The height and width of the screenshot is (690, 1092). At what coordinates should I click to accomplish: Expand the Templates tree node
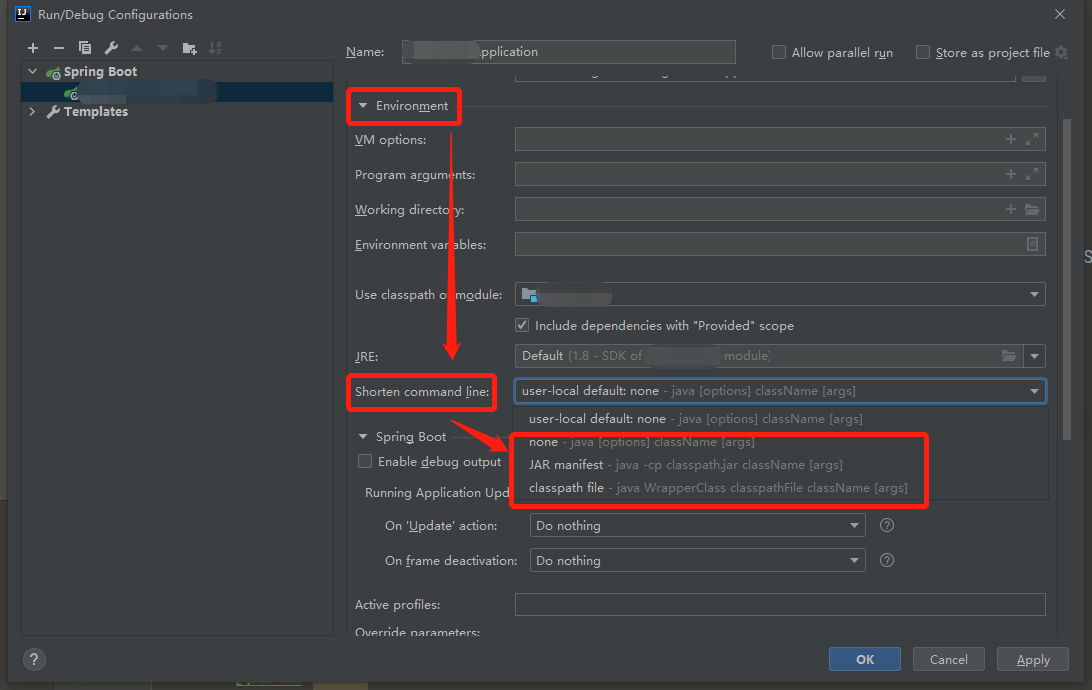point(32,111)
